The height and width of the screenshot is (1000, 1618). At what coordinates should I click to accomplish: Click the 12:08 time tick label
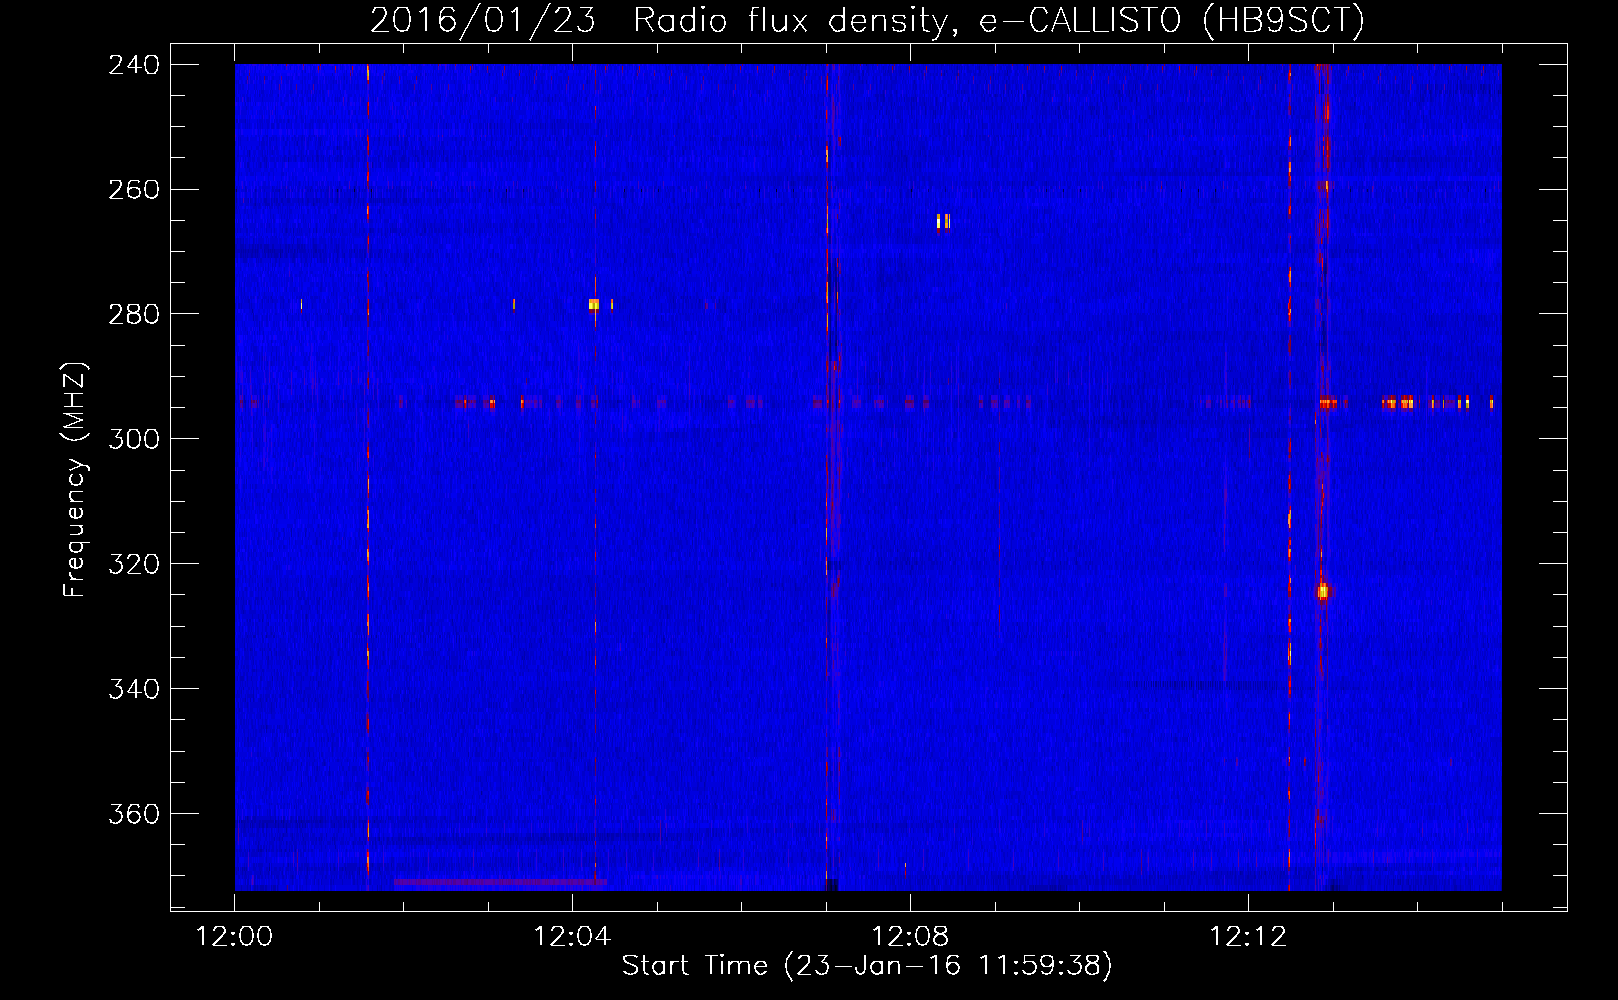click(x=910, y=937)
